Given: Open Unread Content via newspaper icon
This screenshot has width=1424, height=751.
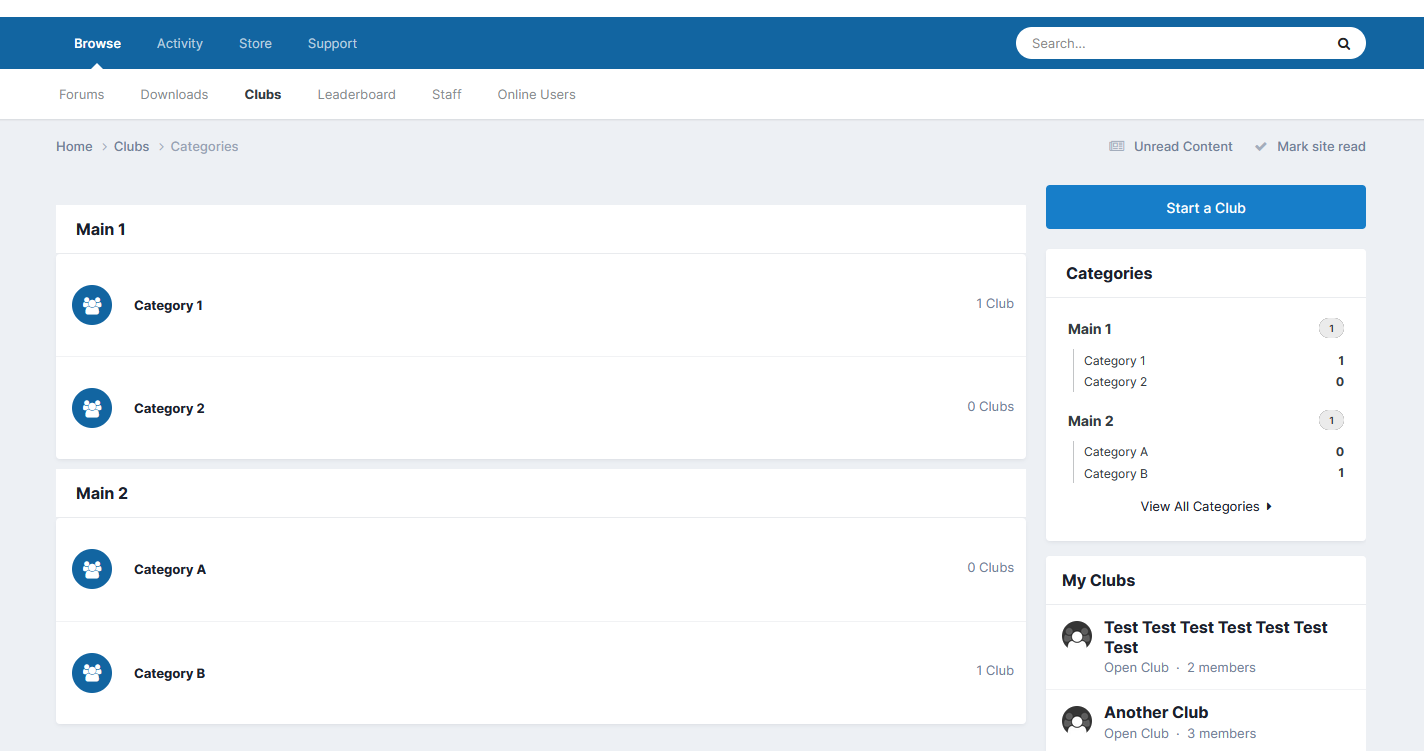Looking at the screenshot, I should (x=1117, y=146).
